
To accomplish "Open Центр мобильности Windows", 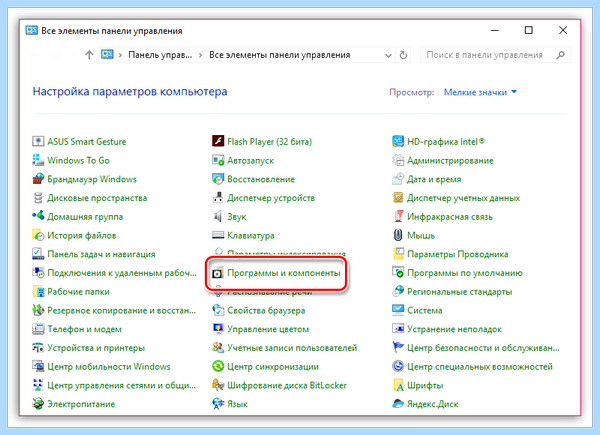I will (101, 367).
